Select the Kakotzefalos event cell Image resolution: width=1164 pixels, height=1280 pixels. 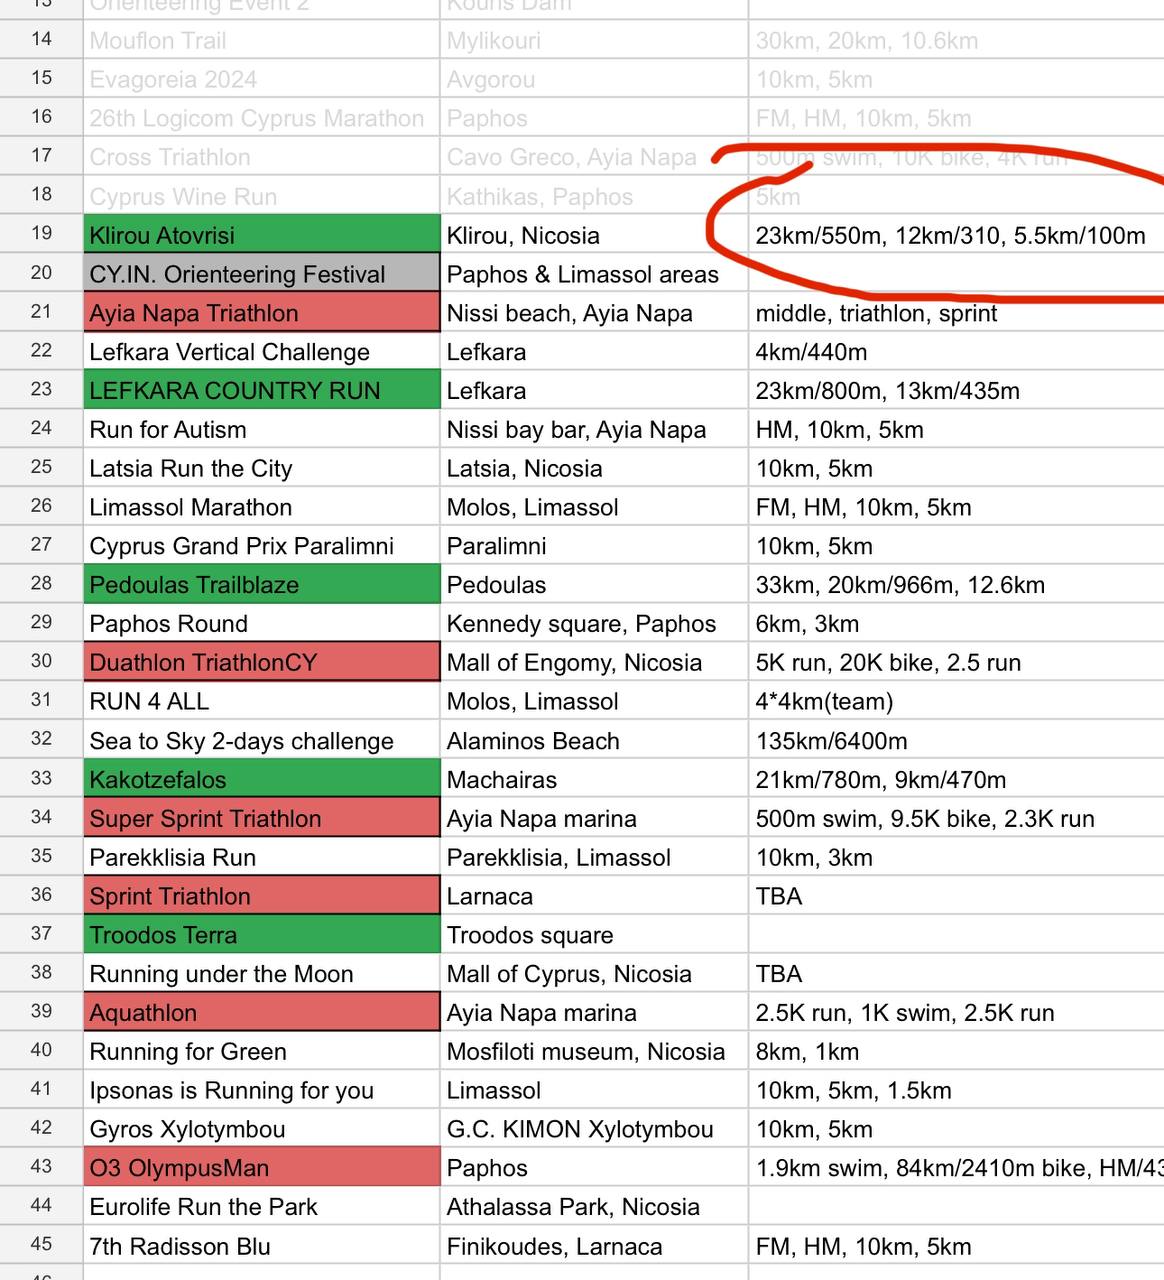[x=261, y=780]
